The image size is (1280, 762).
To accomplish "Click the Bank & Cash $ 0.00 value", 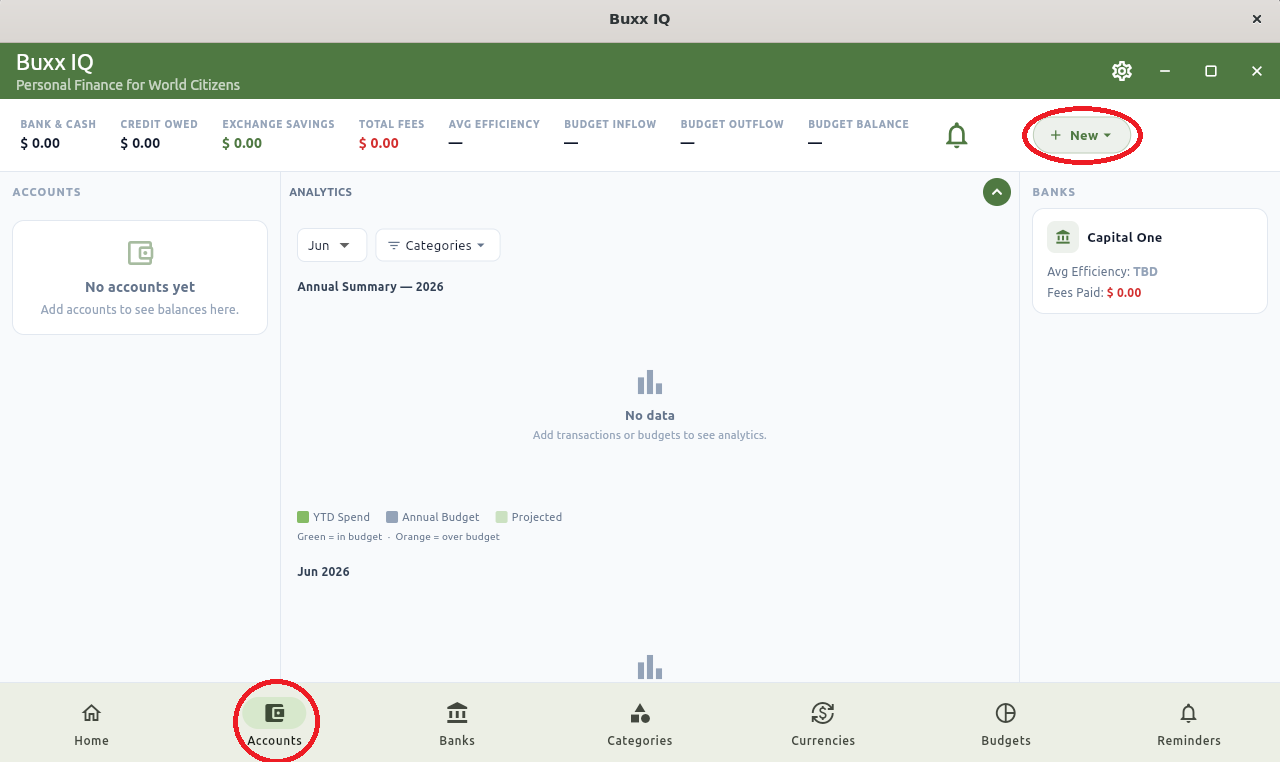I will (x=40, y=143).
